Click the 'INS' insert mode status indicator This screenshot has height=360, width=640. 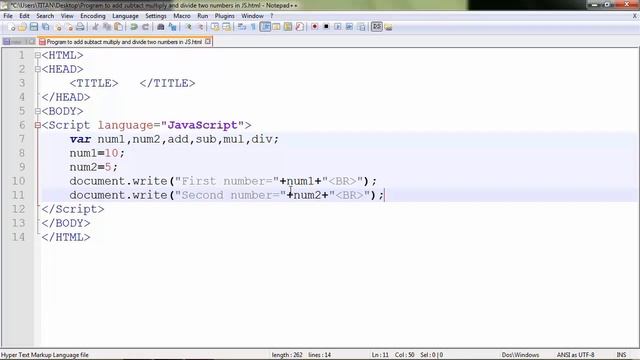(621, 355)
